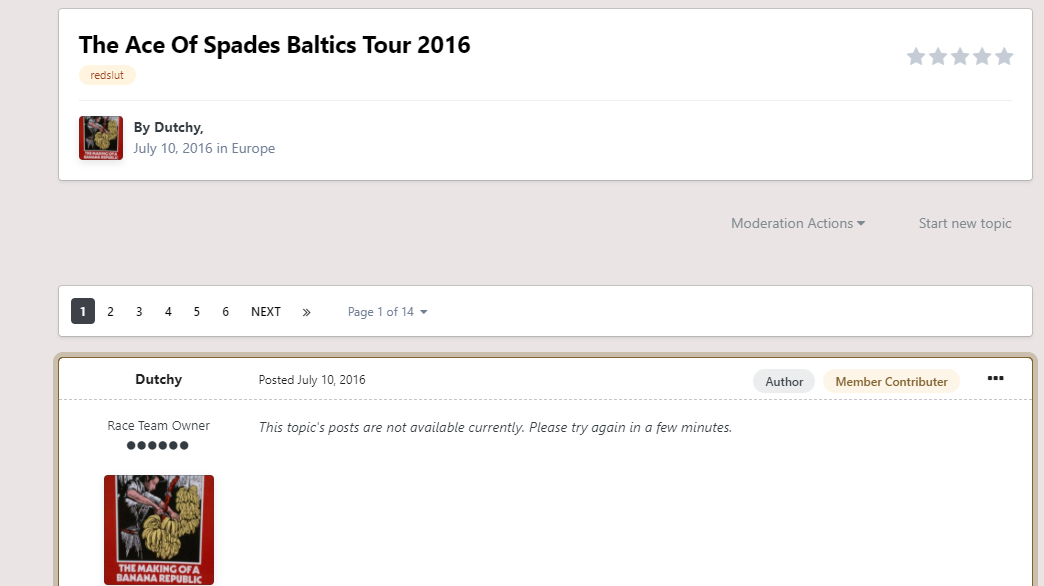
Task: Open the redslut tag
Action: click(107, 75)
